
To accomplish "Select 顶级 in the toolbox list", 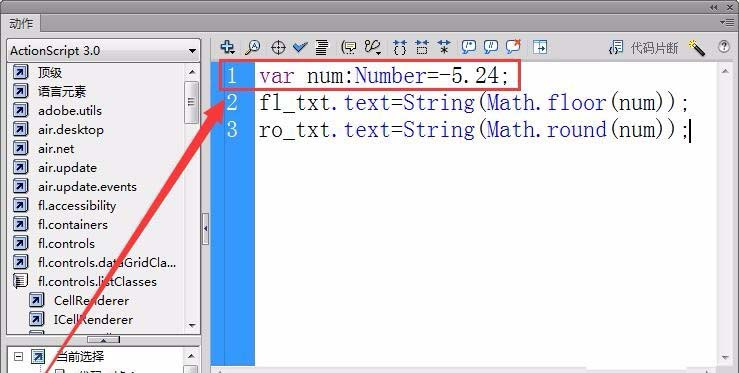I will (x=50, y=73).
